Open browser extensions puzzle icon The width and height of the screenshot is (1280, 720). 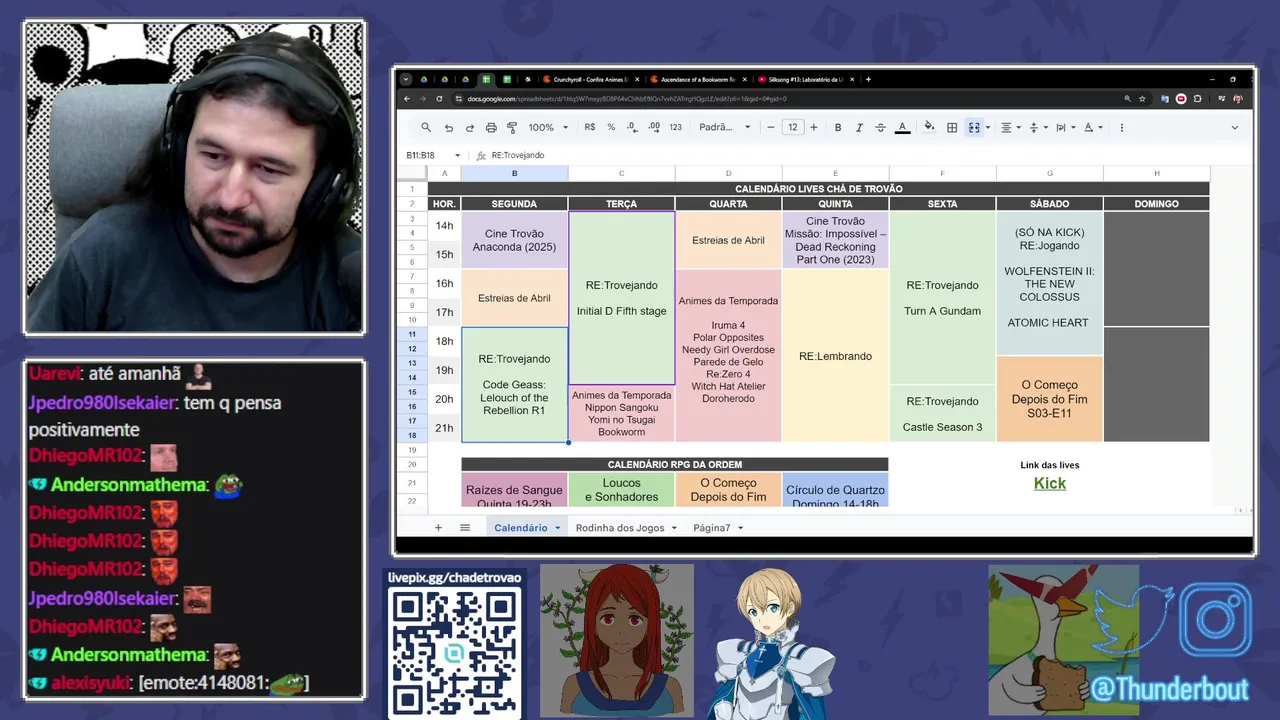[1197, 98]
